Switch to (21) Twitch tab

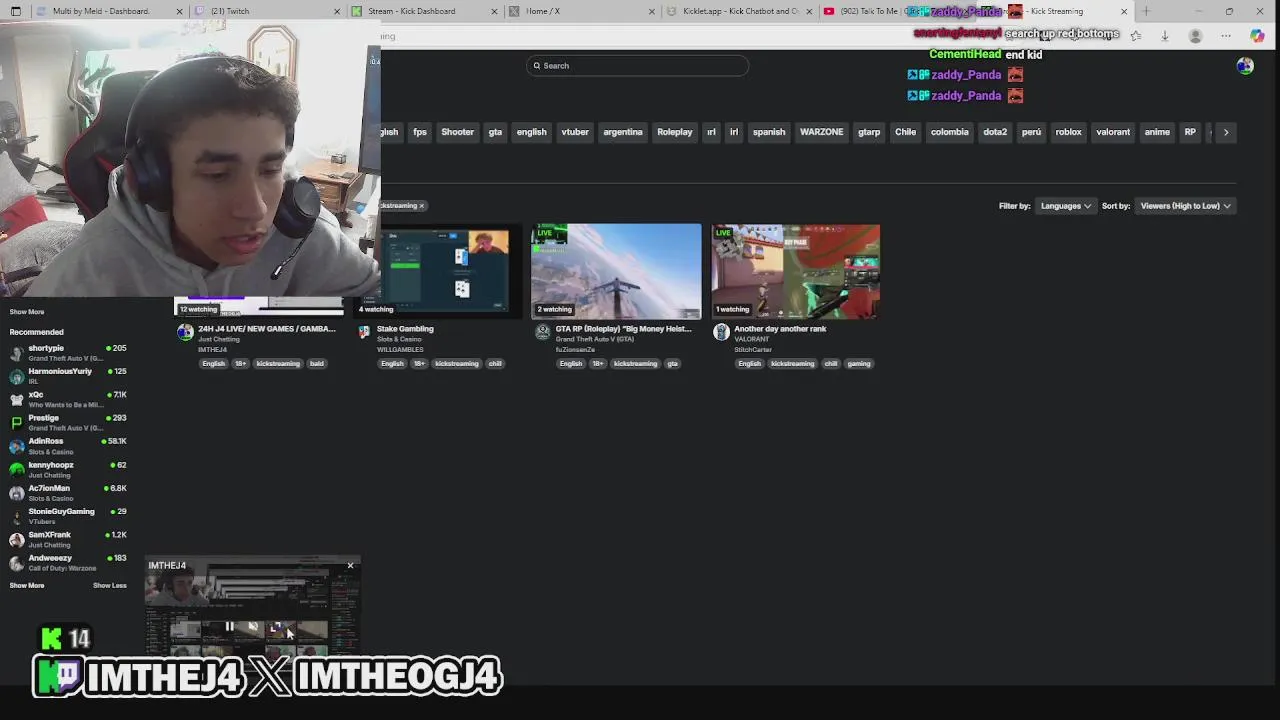tap(265, 11)
